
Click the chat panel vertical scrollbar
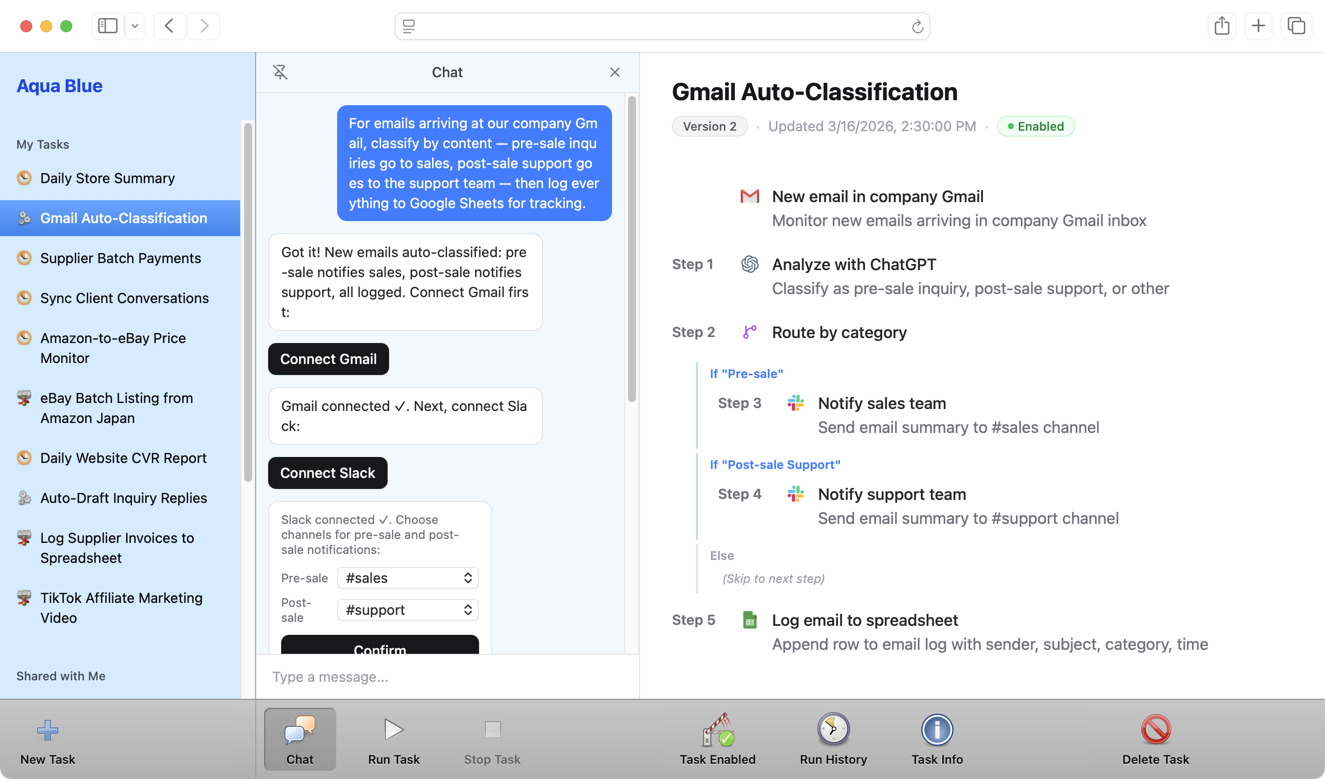click(x=631, y=250)
